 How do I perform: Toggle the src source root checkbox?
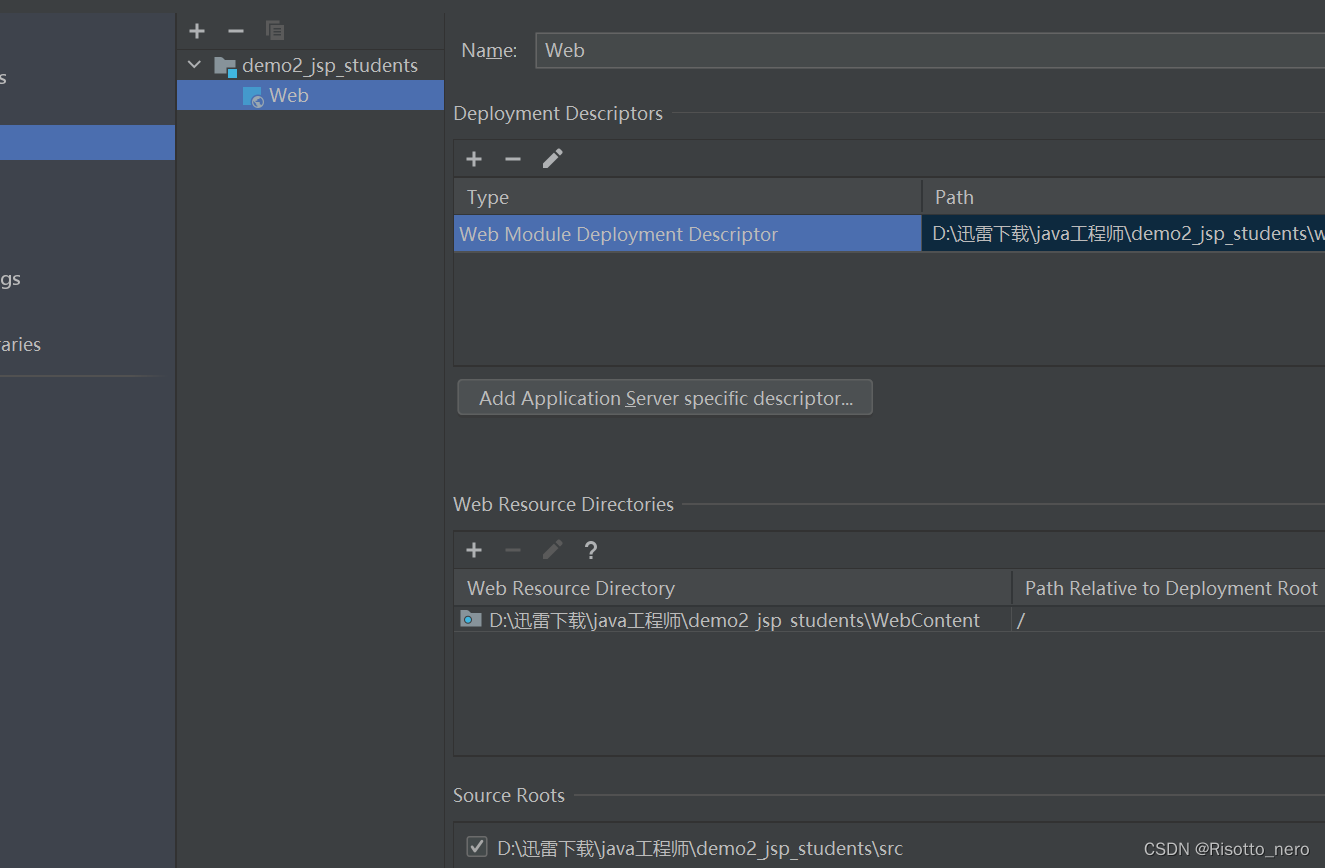(x=477, y=847)
